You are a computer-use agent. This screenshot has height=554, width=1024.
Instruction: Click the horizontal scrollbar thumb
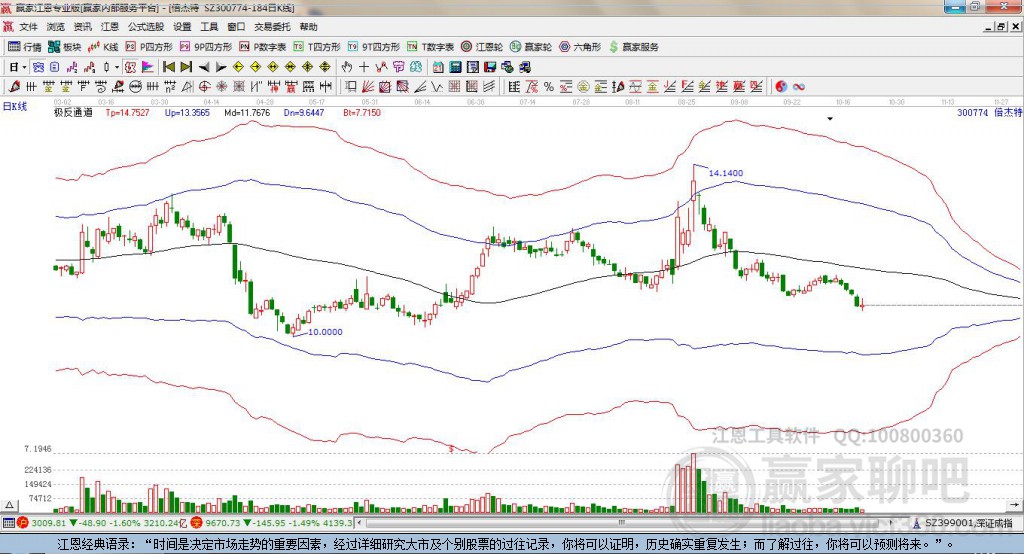pos(621,523)
